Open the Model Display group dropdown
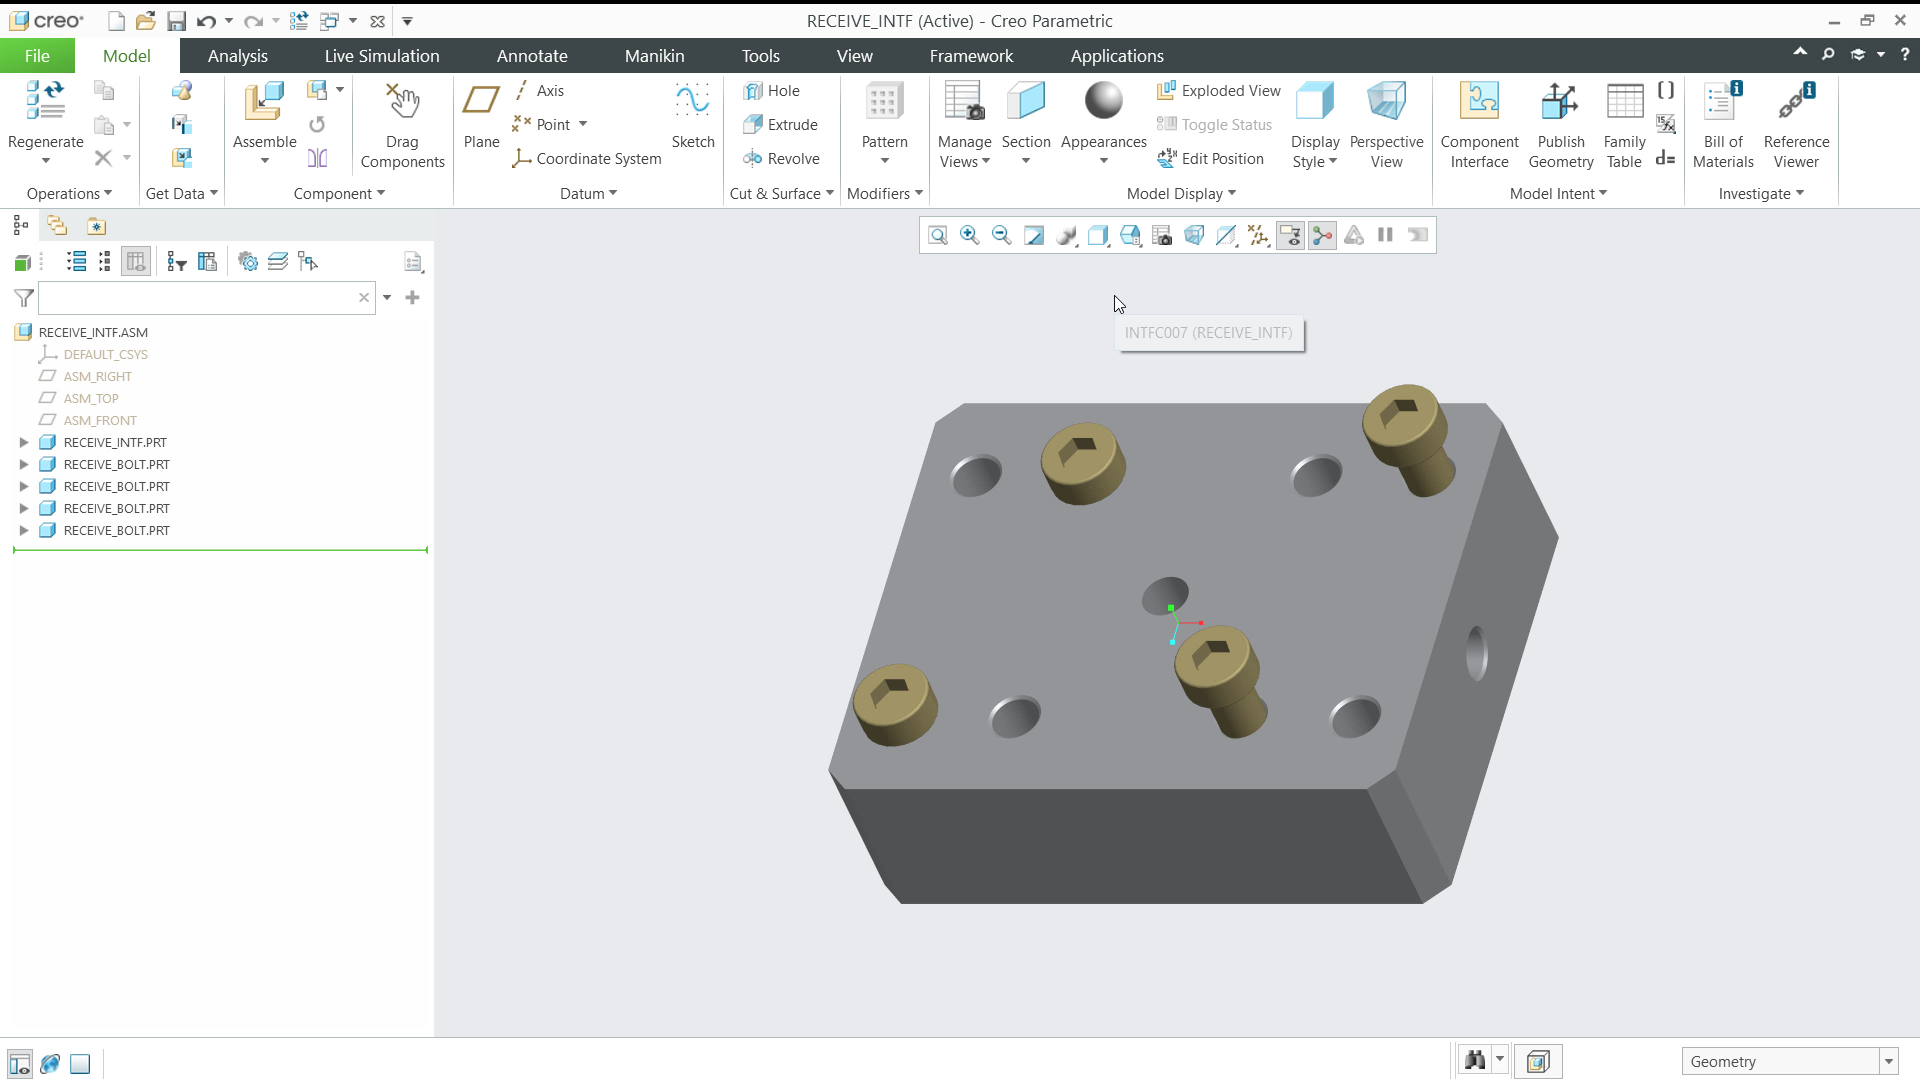Viewport: 1920px width, 1080px height. (1181, 194)
